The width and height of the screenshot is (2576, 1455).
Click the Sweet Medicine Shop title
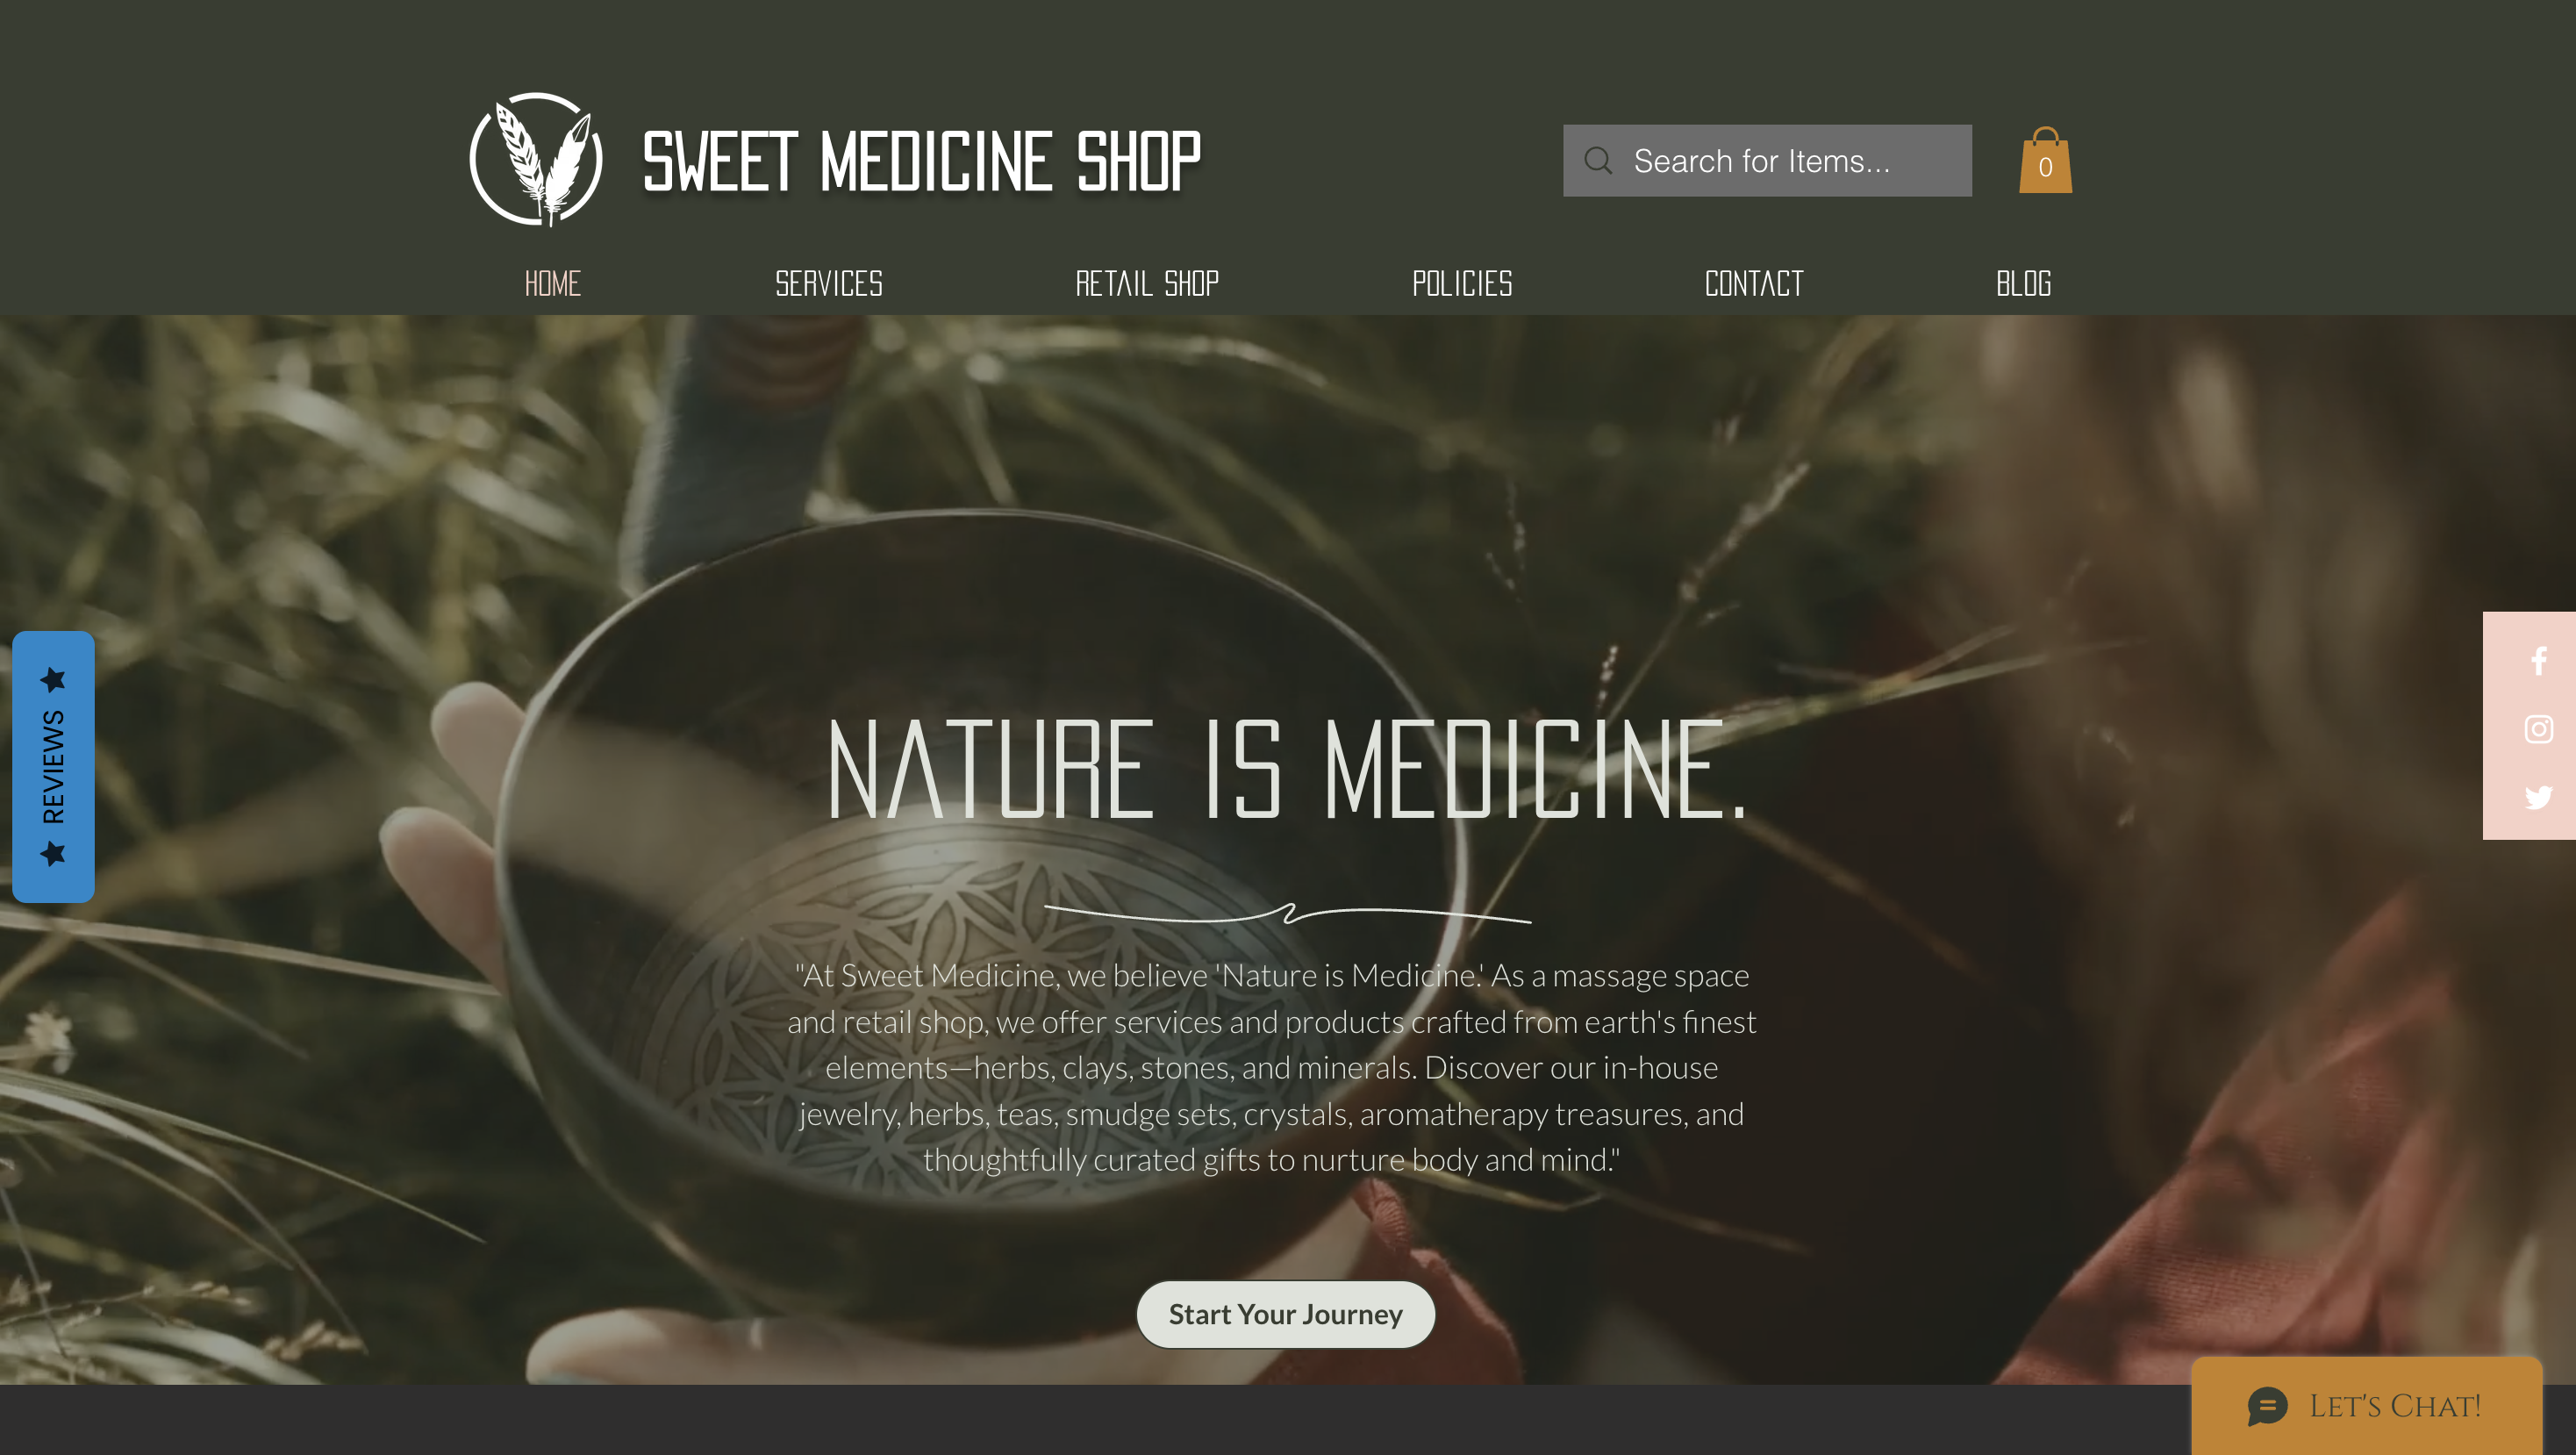921,161
